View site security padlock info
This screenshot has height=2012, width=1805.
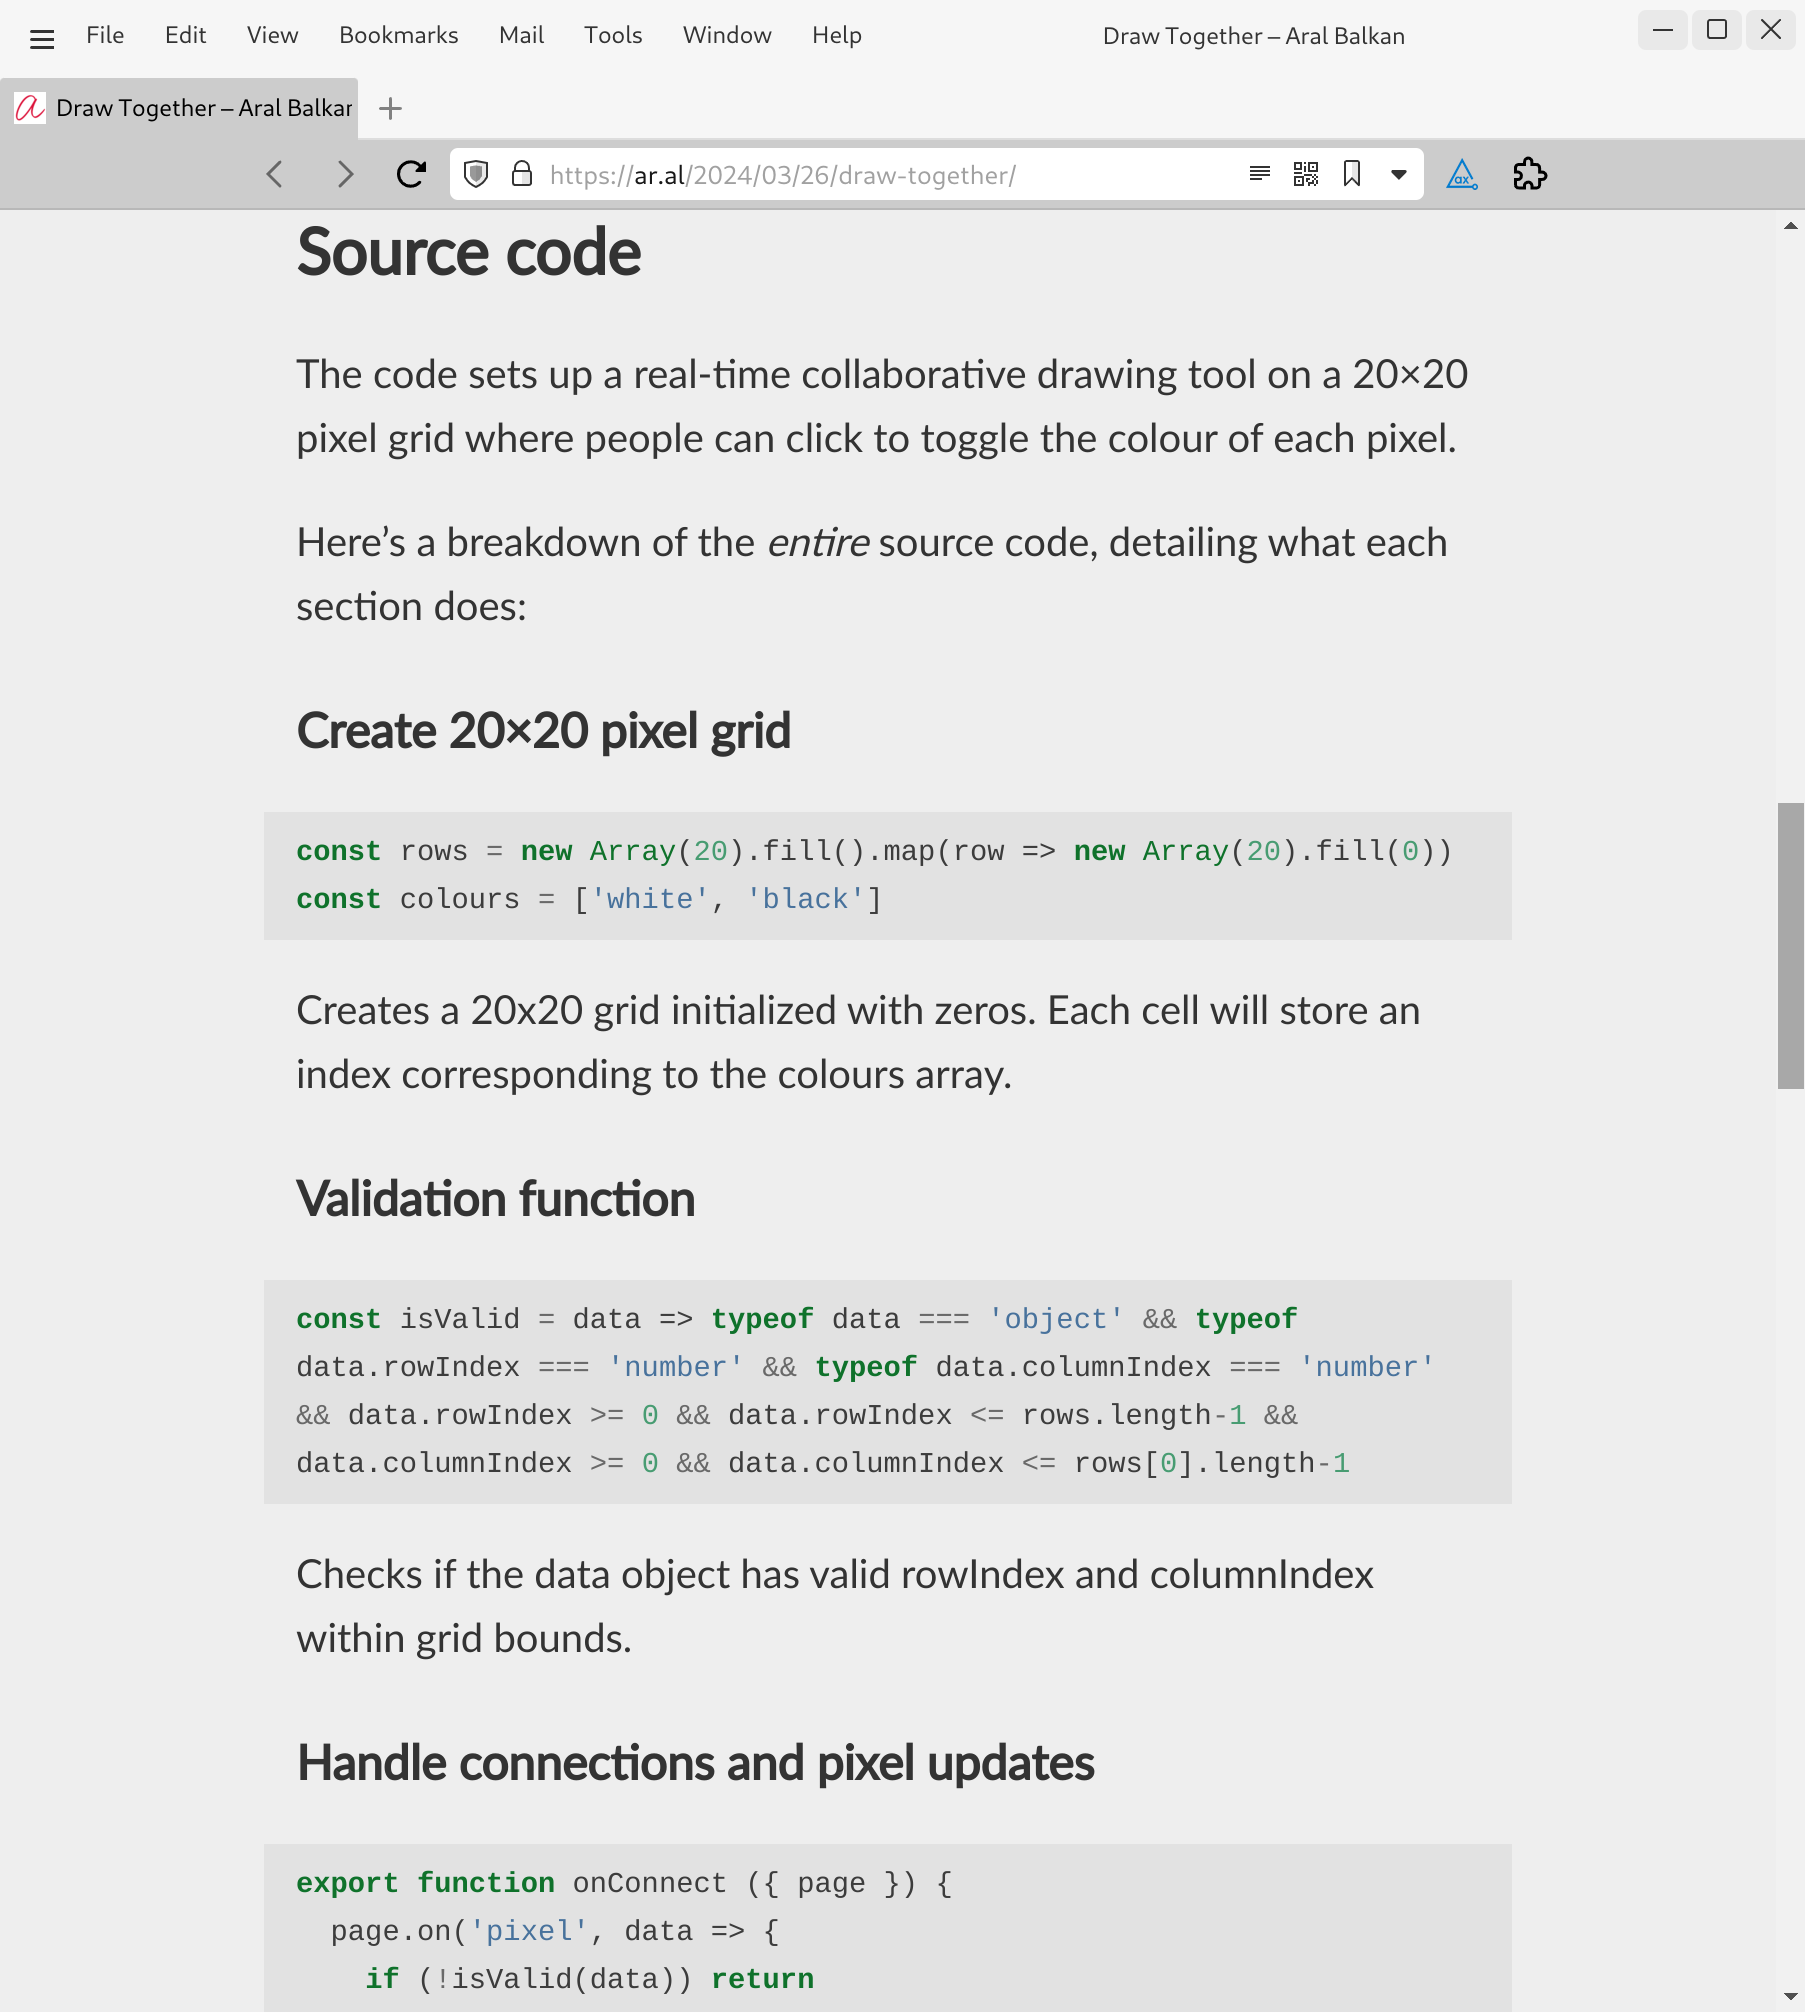coord(521,175)
